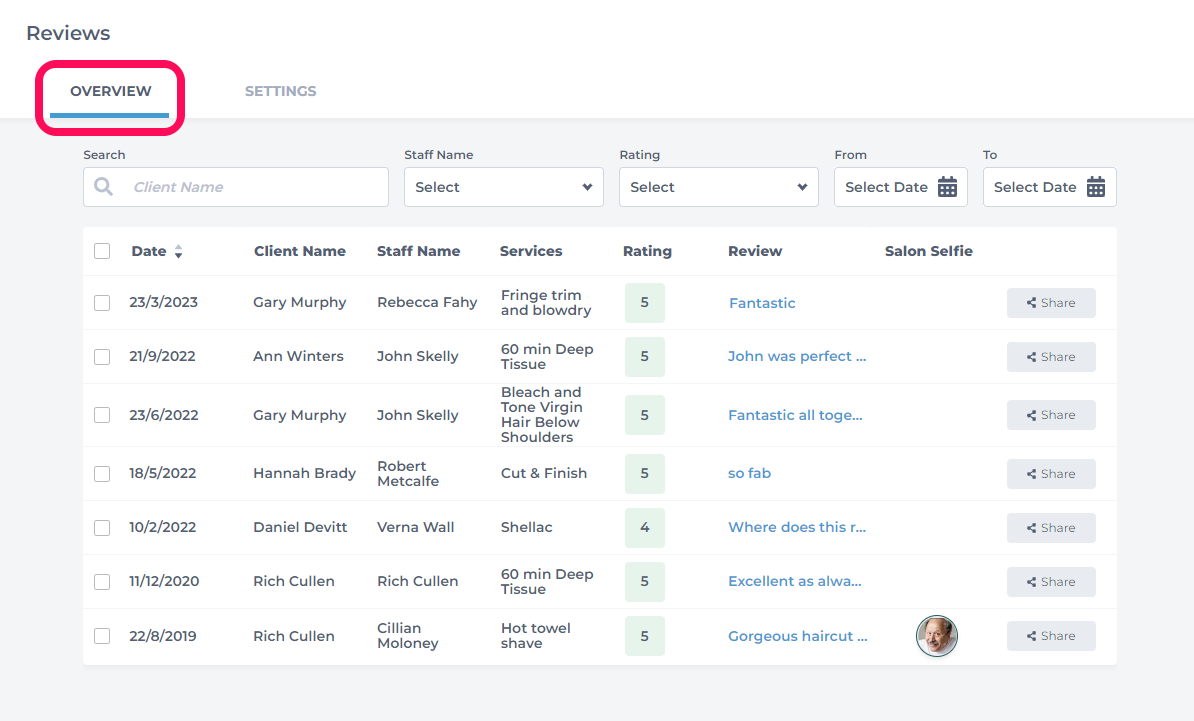Open the 'Where does this r...' review
The image size is (1194, 721).
coord(797,527)
